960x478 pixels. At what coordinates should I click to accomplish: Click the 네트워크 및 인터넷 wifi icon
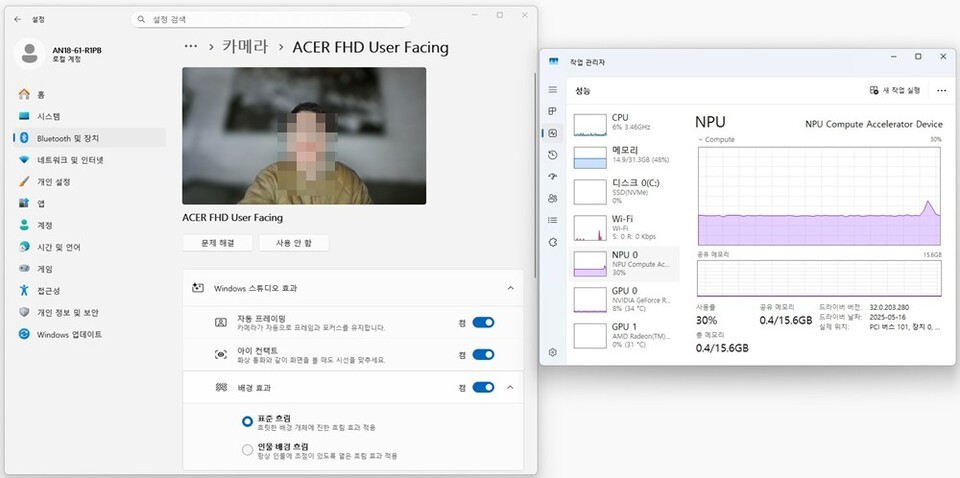pos(24,160)
